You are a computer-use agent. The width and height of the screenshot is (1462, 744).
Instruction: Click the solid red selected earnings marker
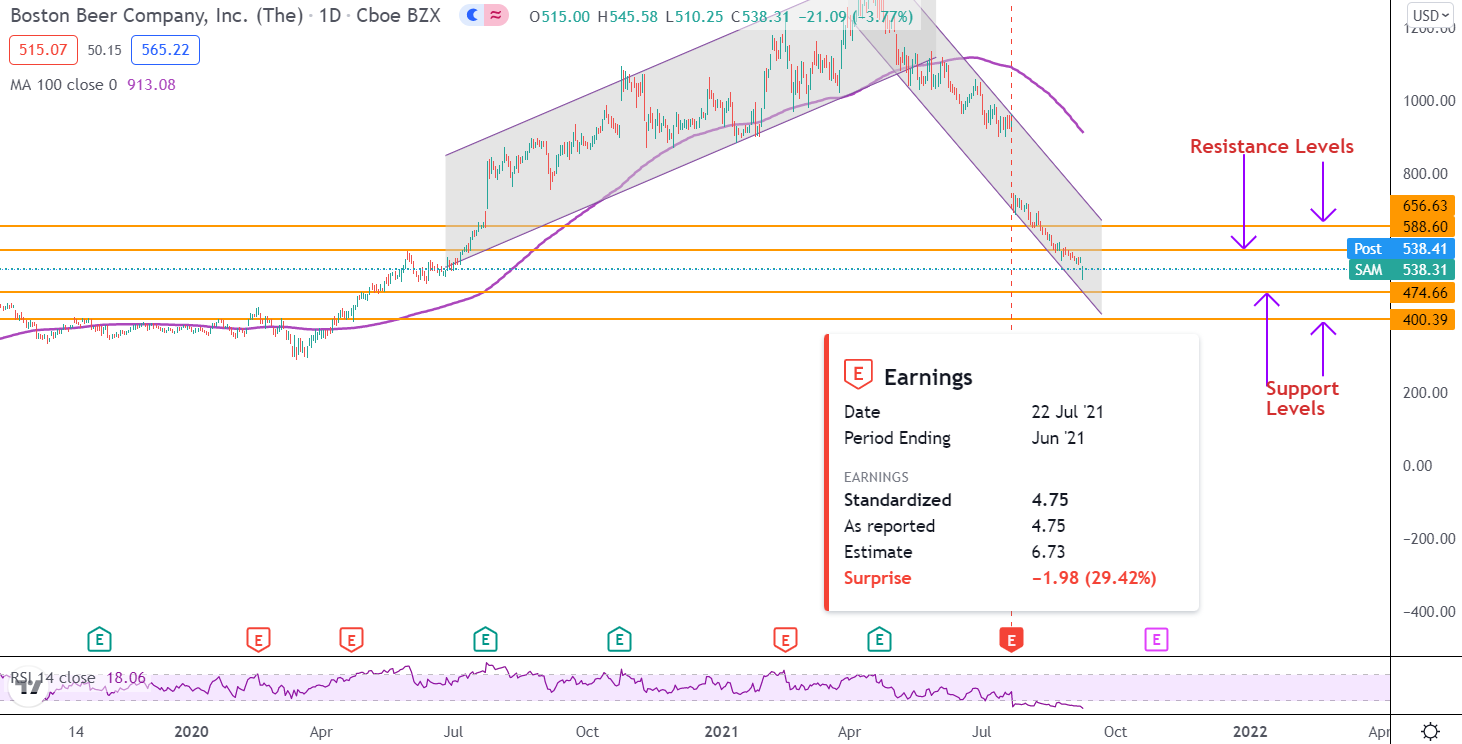point(1012,638)
